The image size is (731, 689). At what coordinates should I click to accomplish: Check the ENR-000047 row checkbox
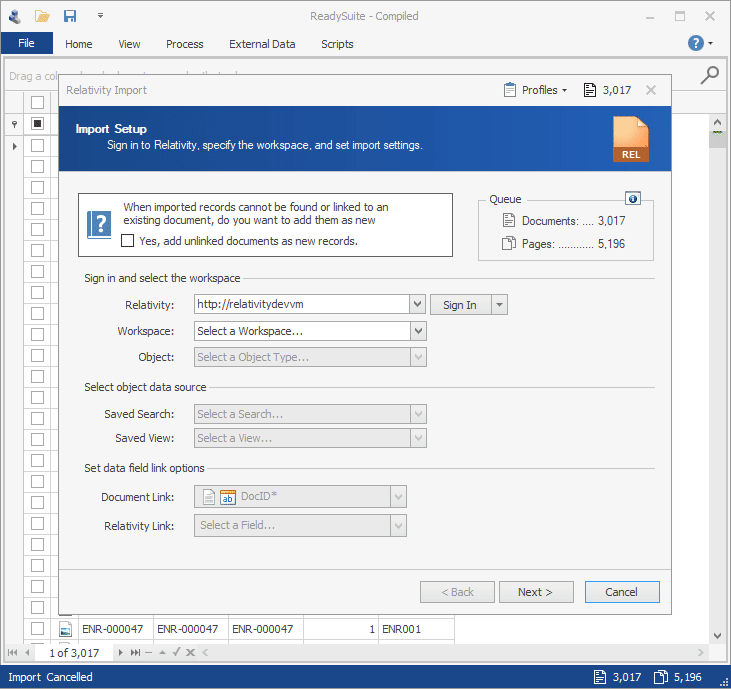point(37,629)
